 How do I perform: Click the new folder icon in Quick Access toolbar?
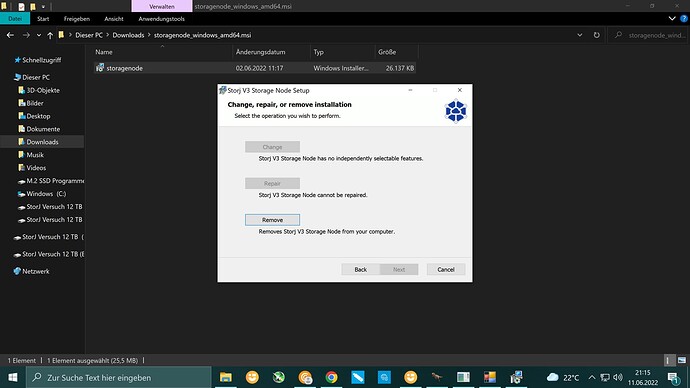pos(33,7)
